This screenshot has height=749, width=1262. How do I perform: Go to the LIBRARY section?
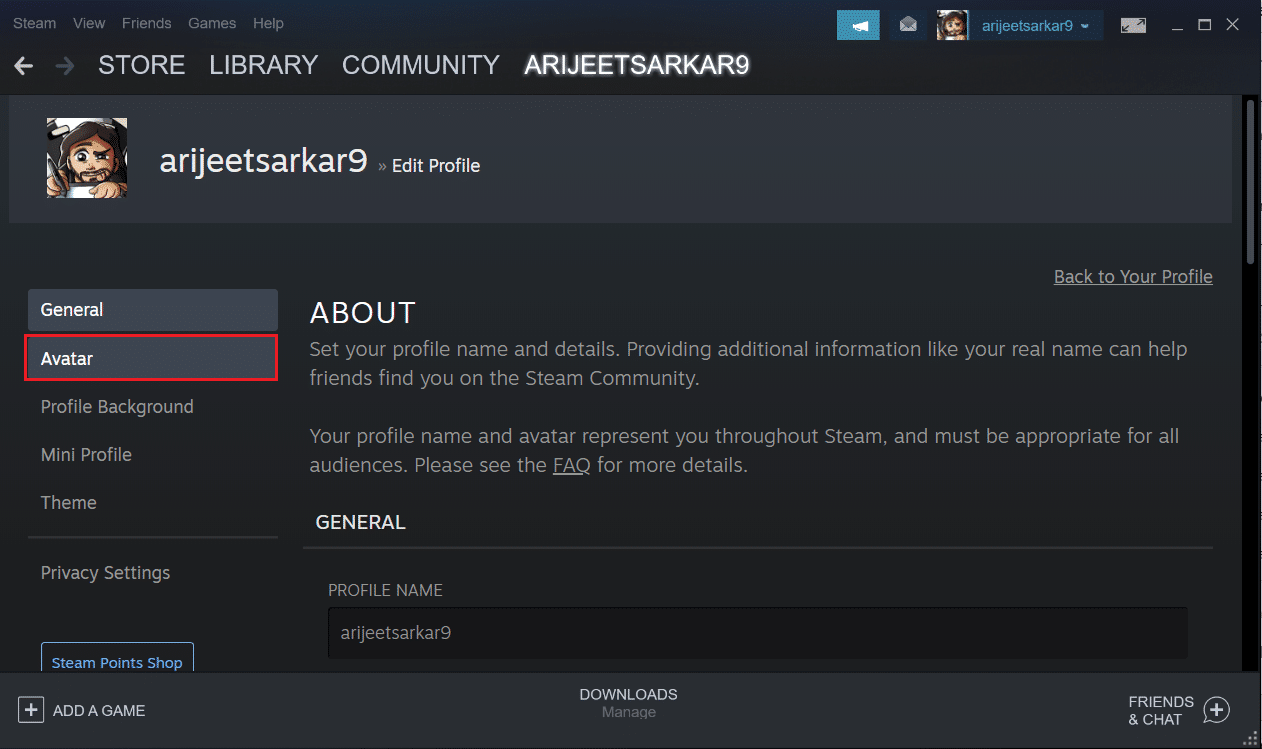(x=263, y=66)
